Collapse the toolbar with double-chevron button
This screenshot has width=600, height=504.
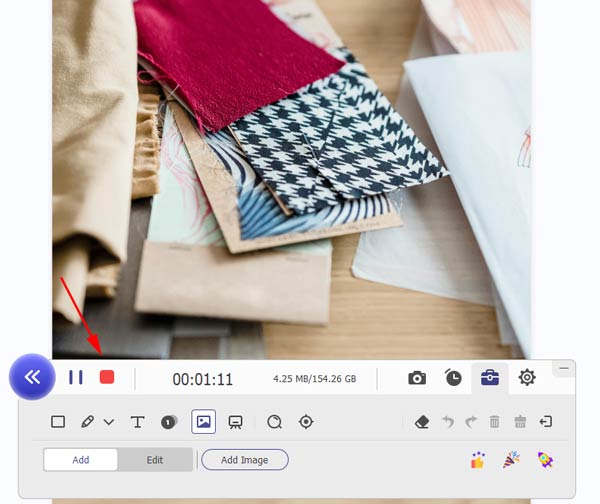click(x=32, y=377)
